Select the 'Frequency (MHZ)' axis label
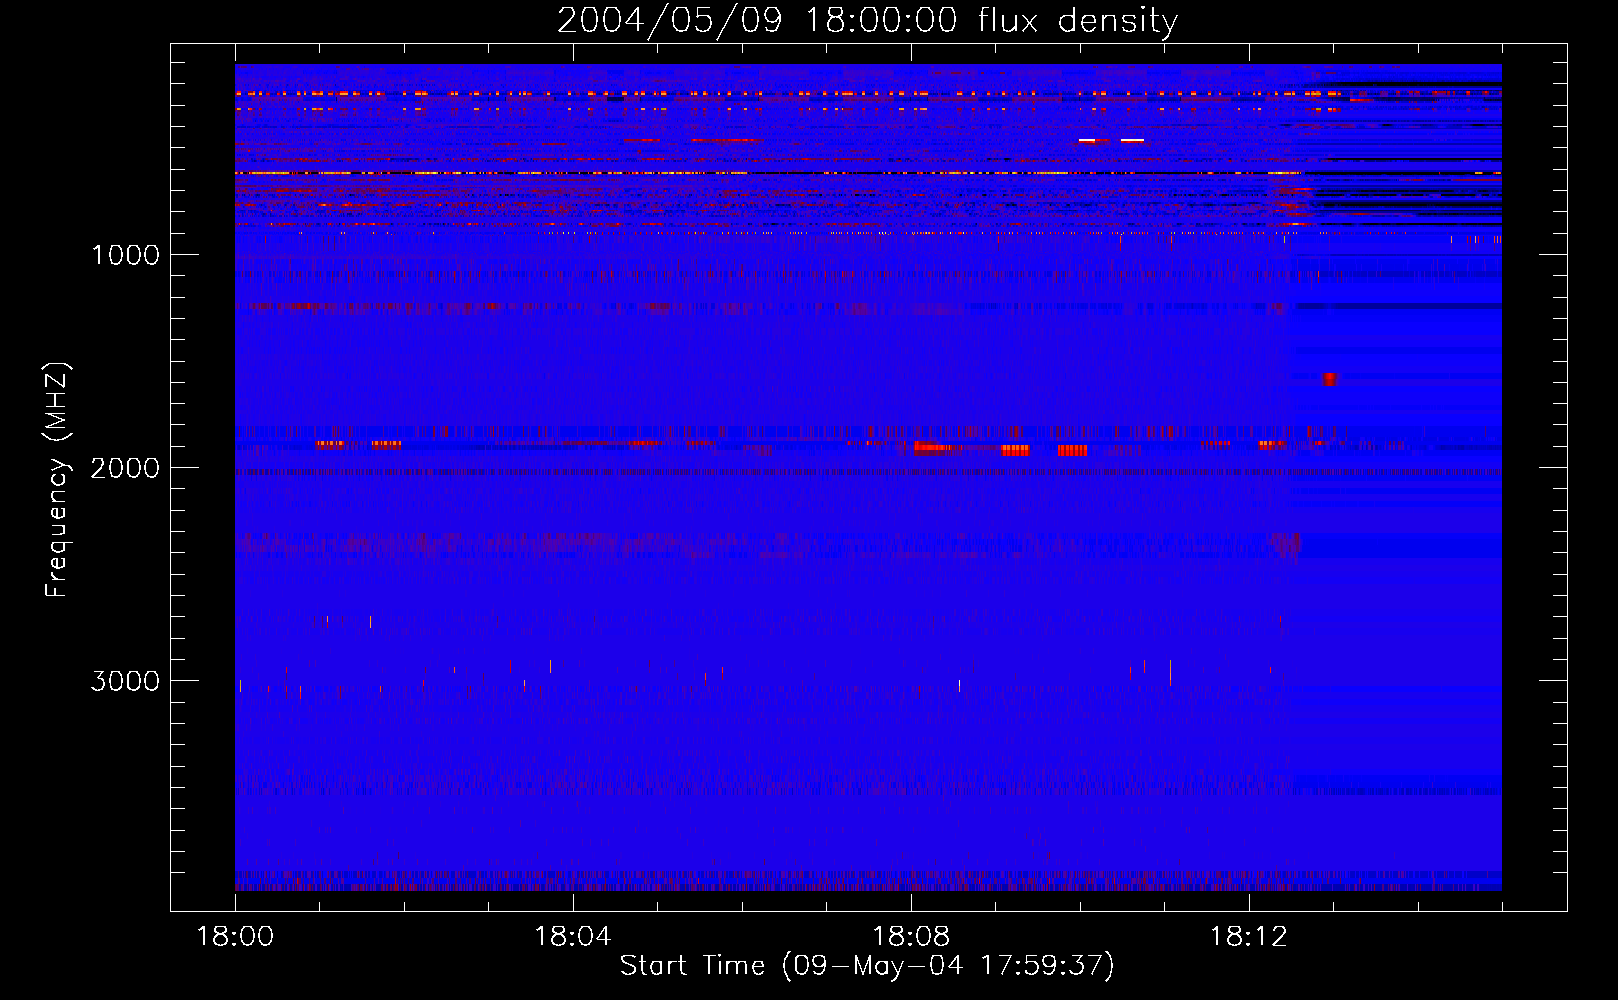 click(57, 480)
